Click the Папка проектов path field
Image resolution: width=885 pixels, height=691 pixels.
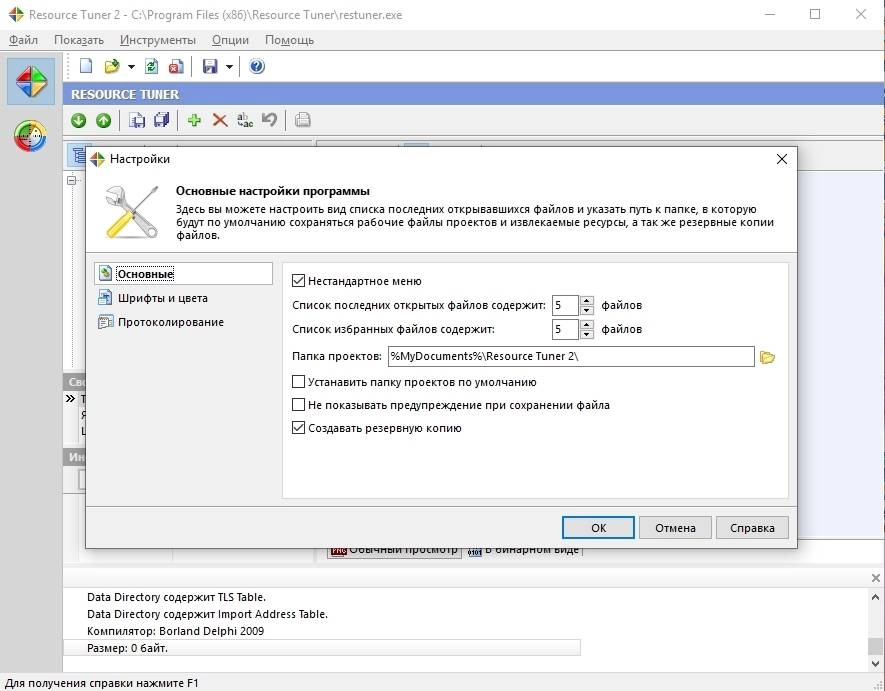tap(571, 356)
